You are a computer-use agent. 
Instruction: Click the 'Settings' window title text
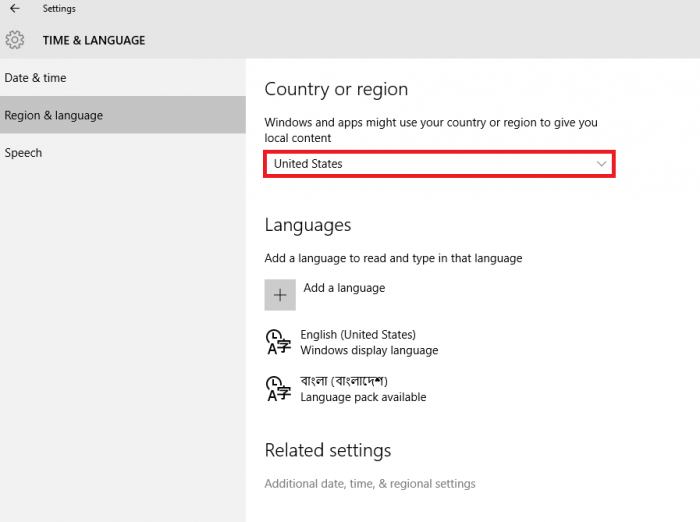coord(59,9)
